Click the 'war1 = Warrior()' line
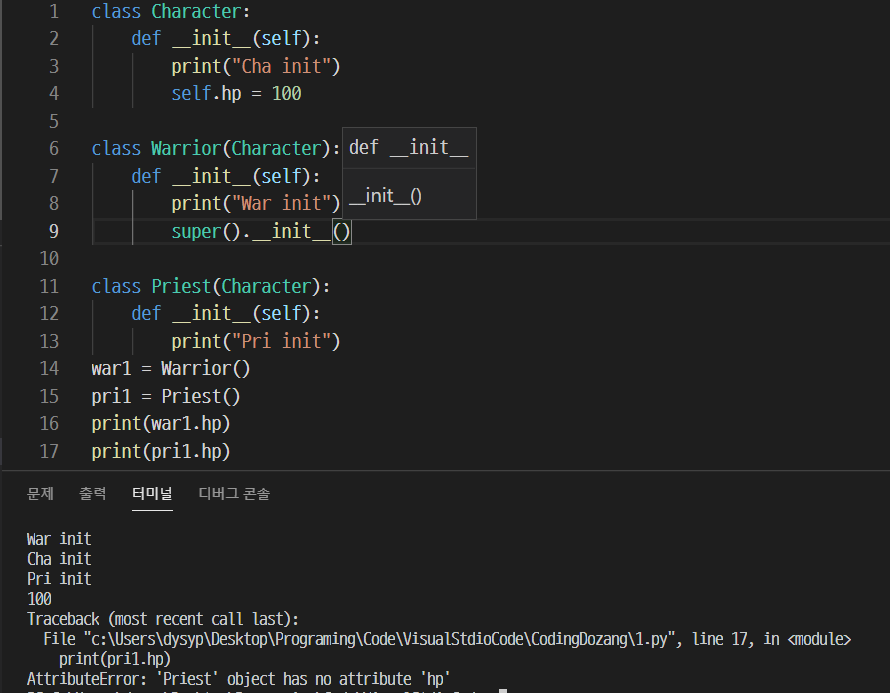Screen dimensions: 890x693 (x=171, y=369)
